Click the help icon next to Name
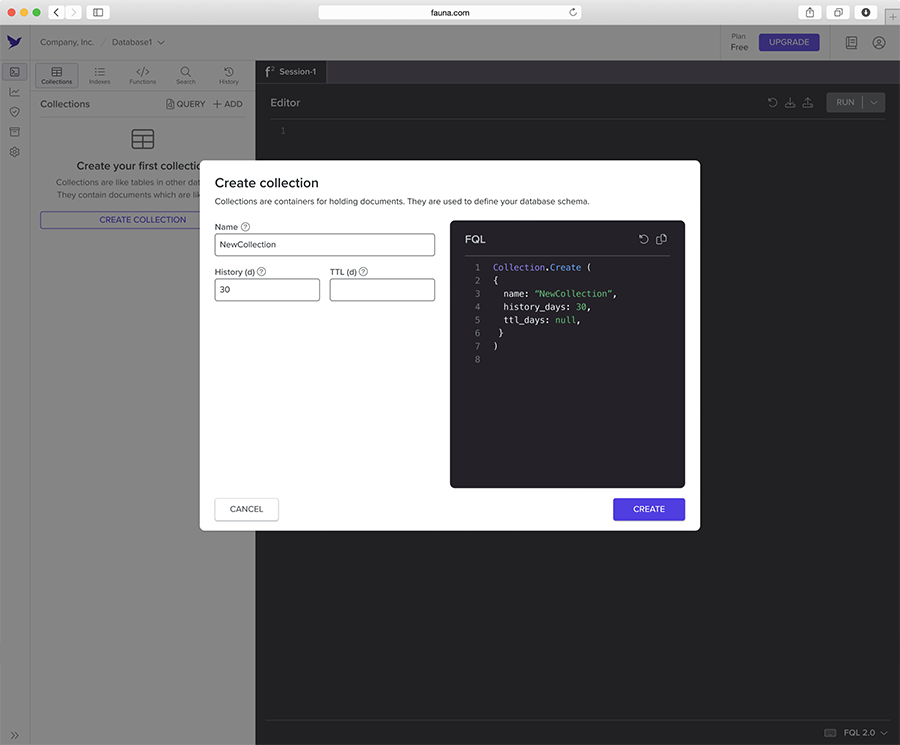 coord(246,227)
